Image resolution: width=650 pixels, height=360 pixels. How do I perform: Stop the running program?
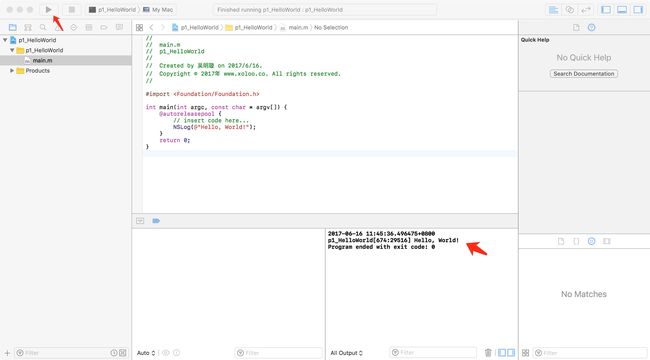click(72, 10)
